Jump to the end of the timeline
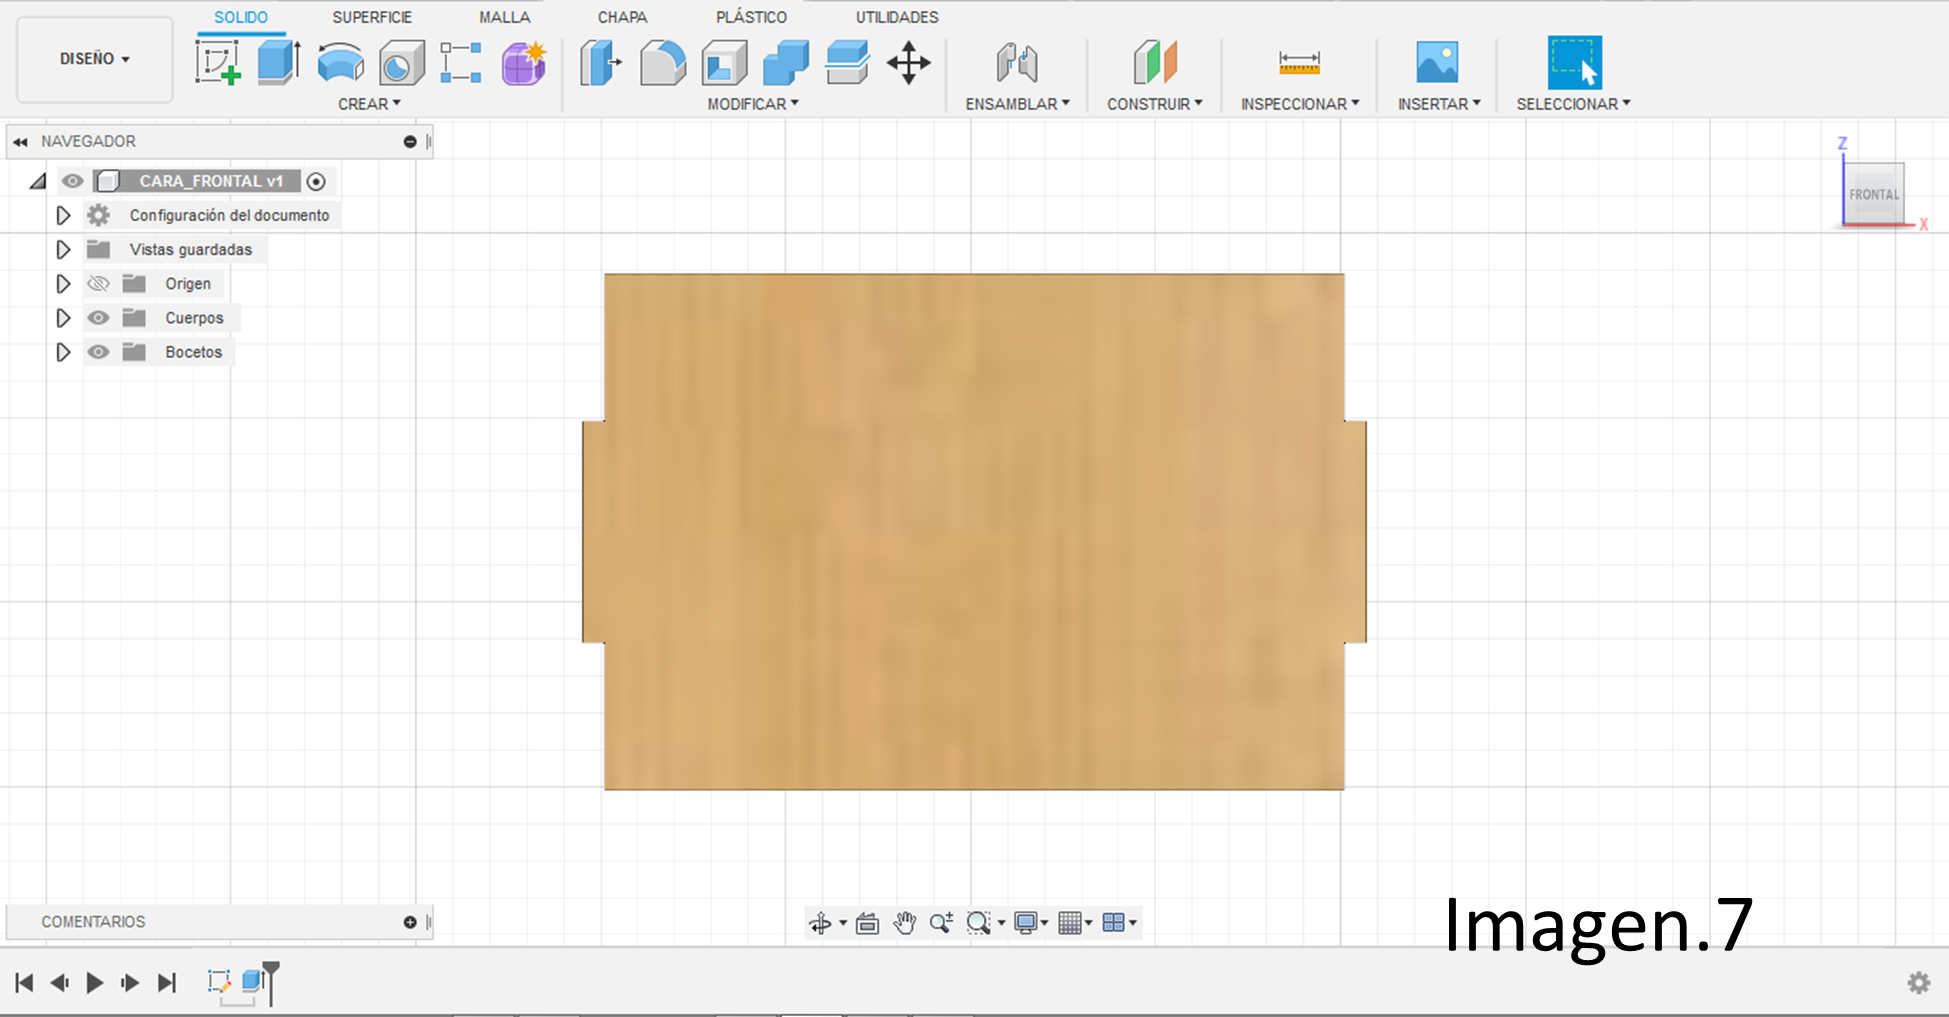 (165, 983)
